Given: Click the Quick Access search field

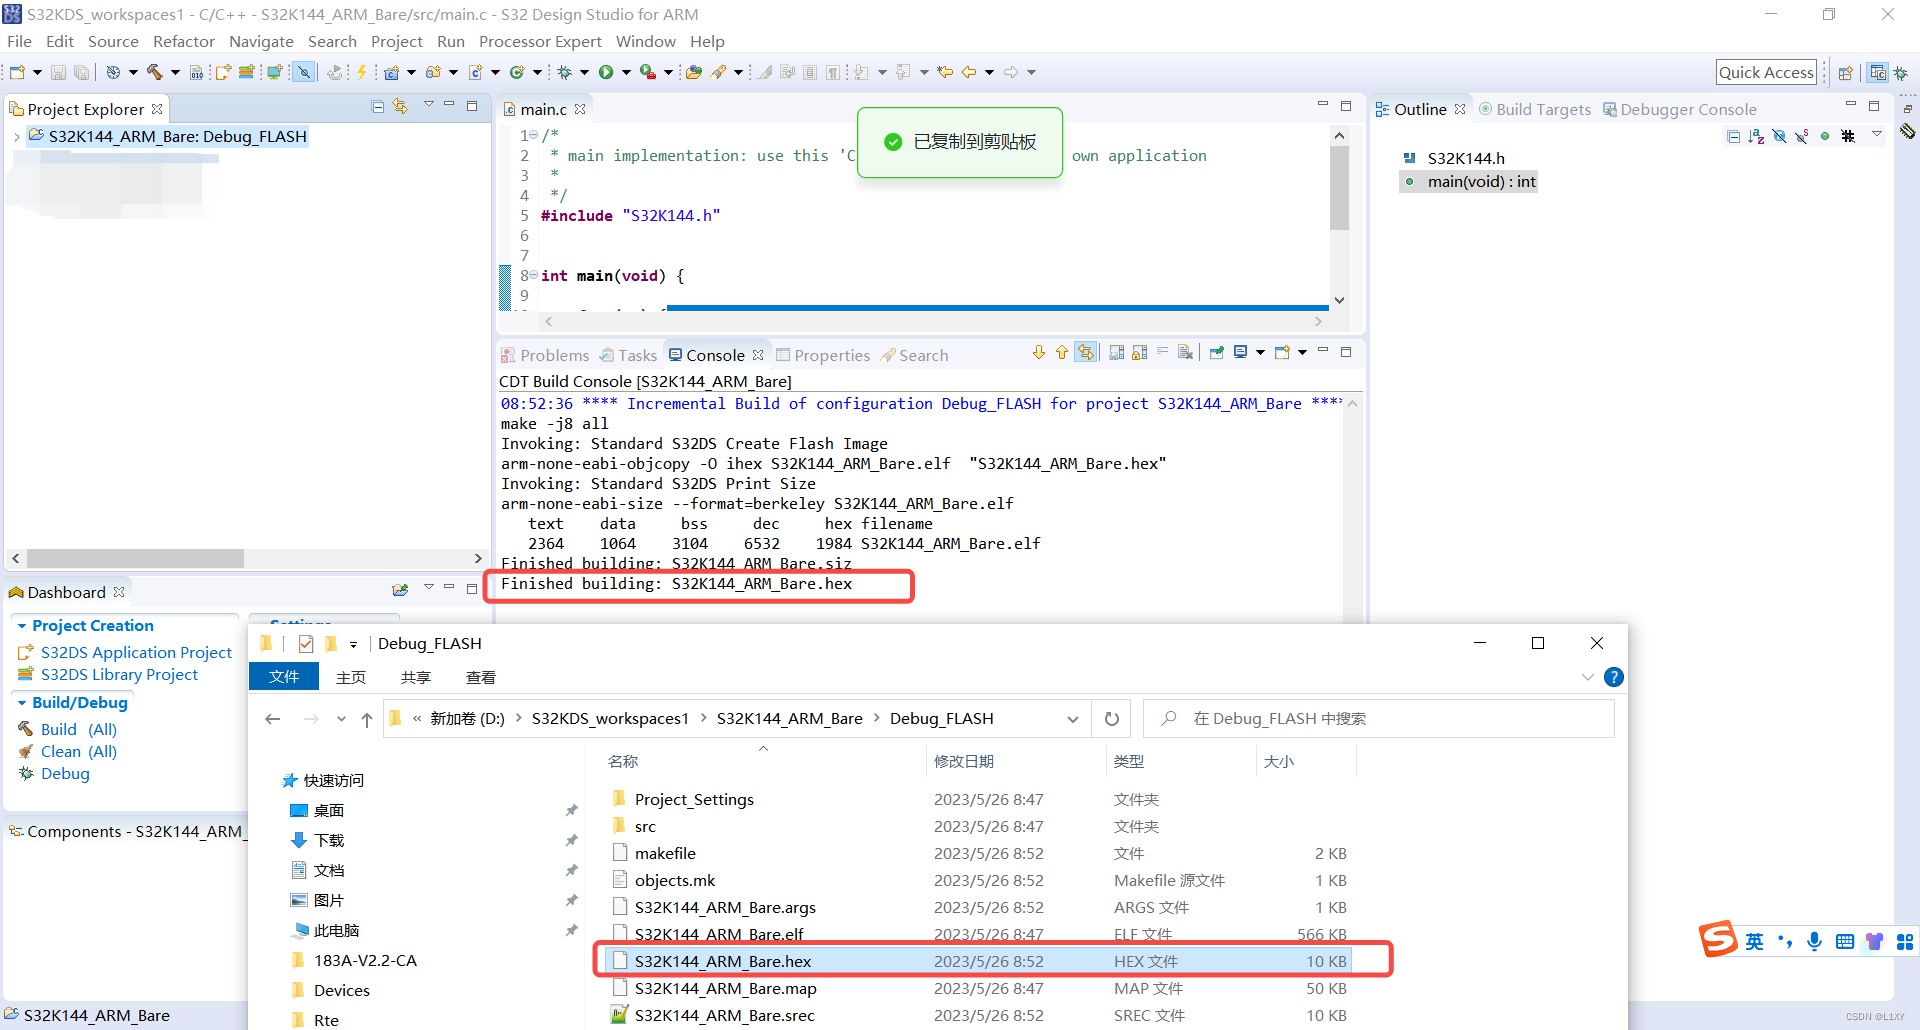Looking at the screenshot, I should (1766, 72).
